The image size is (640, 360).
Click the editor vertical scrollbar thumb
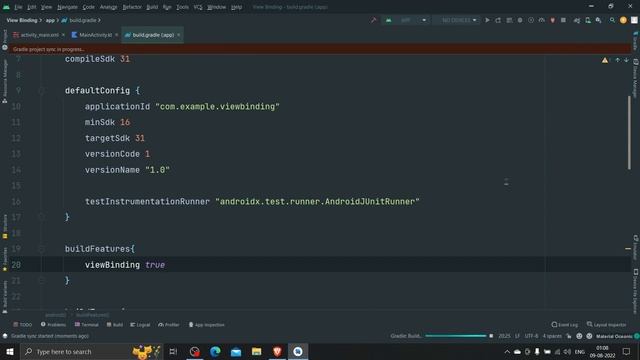tap(629, 133)
